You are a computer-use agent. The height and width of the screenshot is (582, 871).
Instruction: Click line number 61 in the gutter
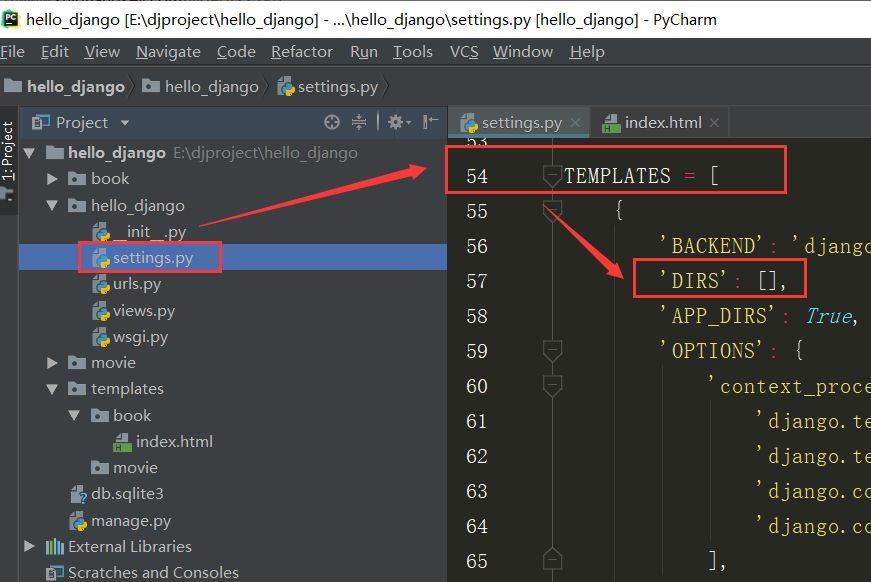tap(477, 421)
